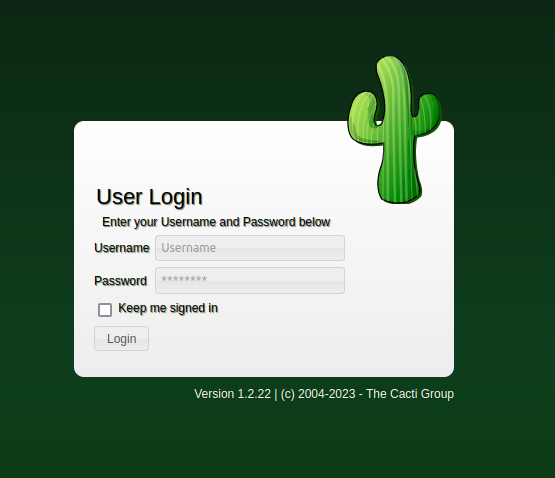
Task: Click the cactus logo's right arm
Action: point(429,114)
